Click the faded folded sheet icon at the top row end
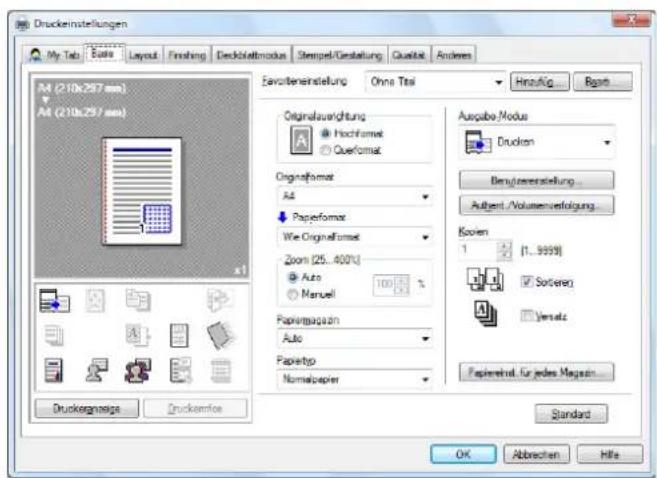This screenshot has height=478, width=657. pyautogui.click(x=220, y=300)
